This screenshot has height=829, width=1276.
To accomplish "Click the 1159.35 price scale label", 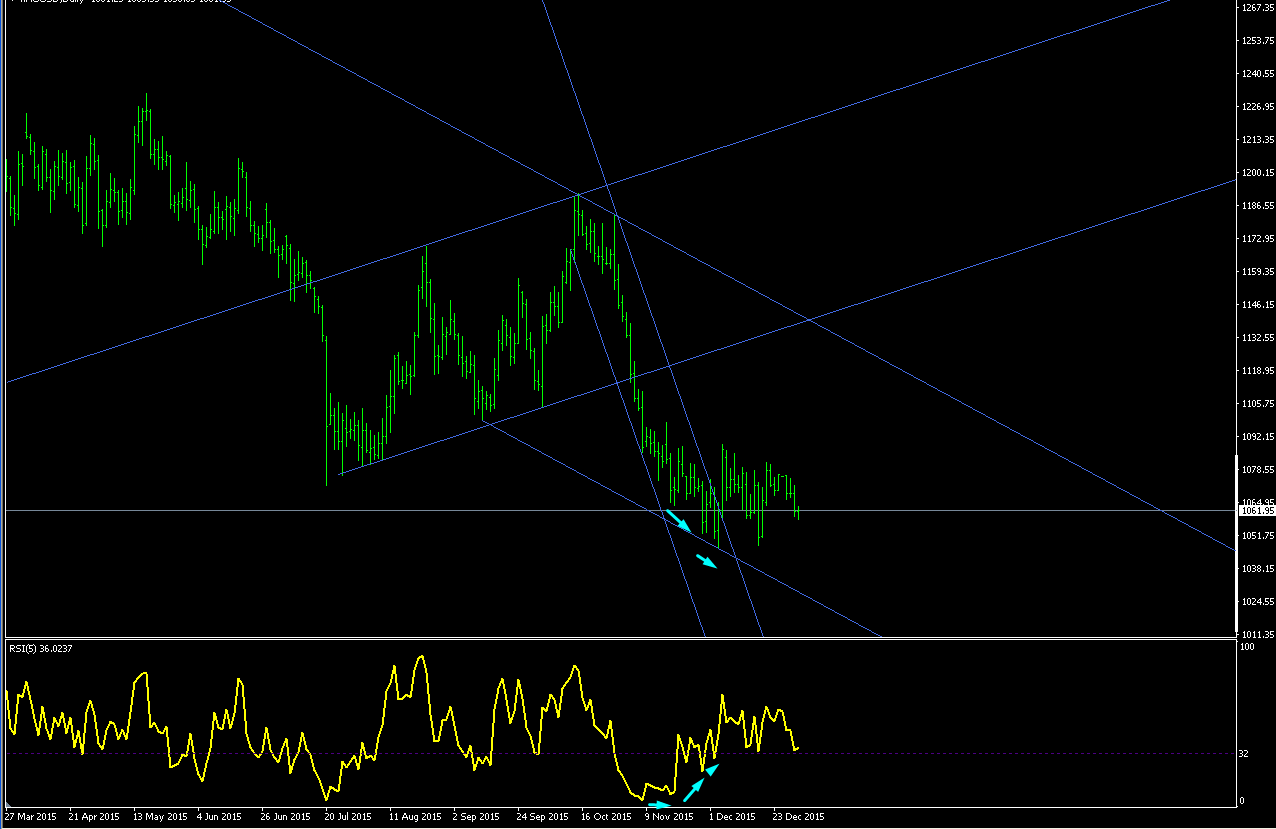I will click(x=1256, y=272).
